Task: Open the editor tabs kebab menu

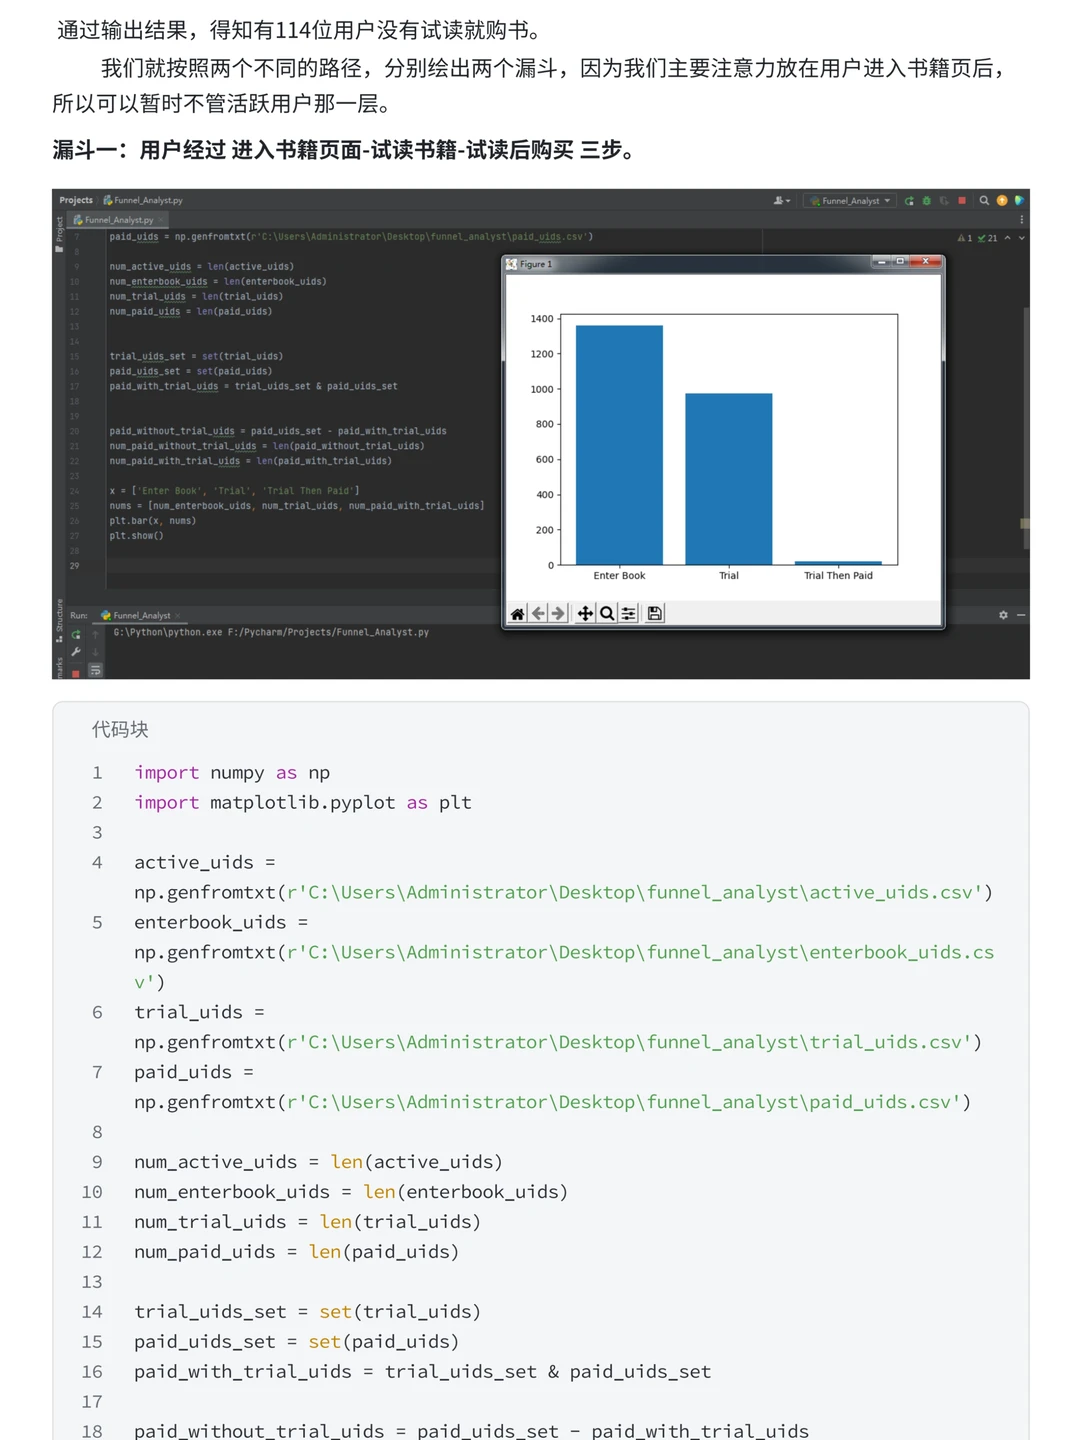Action: (x=1021, y=220)
